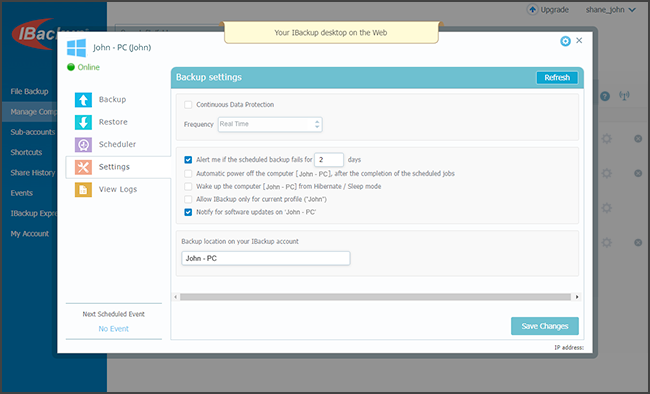Enable Continuous Data Protection checkbox
650x394 pixels.
[188, 105]
